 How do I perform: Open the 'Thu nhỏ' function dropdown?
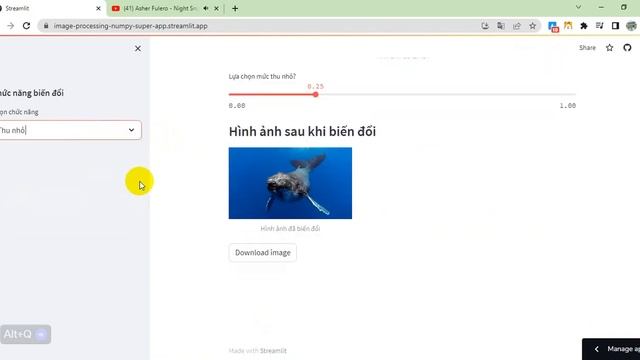click(x=70, y=130)
